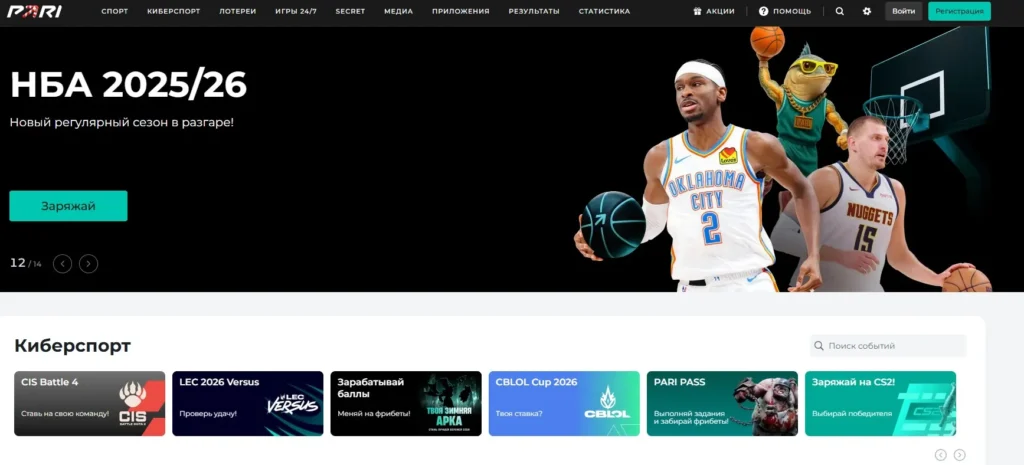This screenshot has width=1024, height=465.
Task: Open the search magnifier icon in header
Action: [839, 11]
